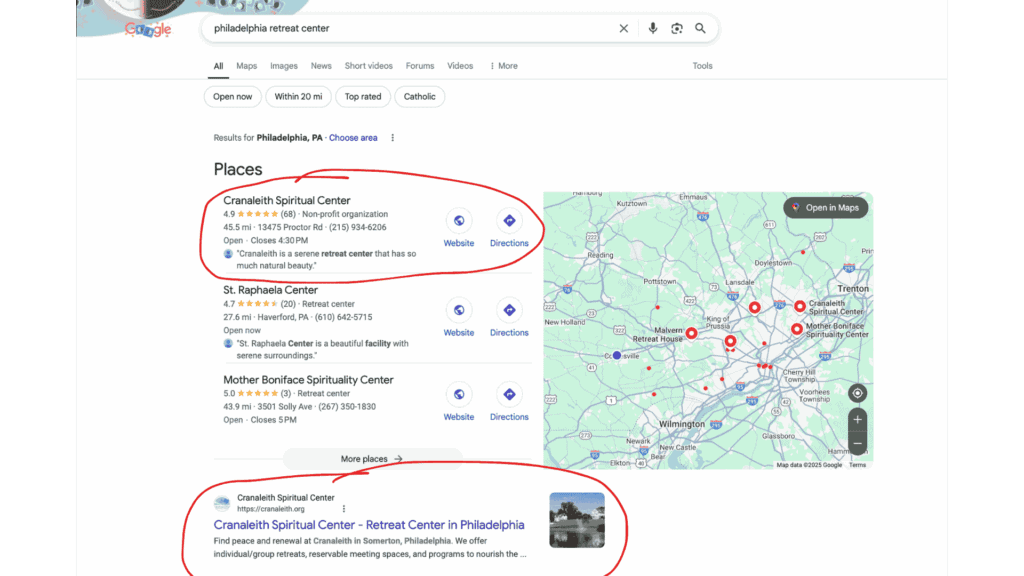Get Directions icon for Mother Boniface Spirituality Center
Screen dimensions: 1024x576
click(x=509, y=394)
